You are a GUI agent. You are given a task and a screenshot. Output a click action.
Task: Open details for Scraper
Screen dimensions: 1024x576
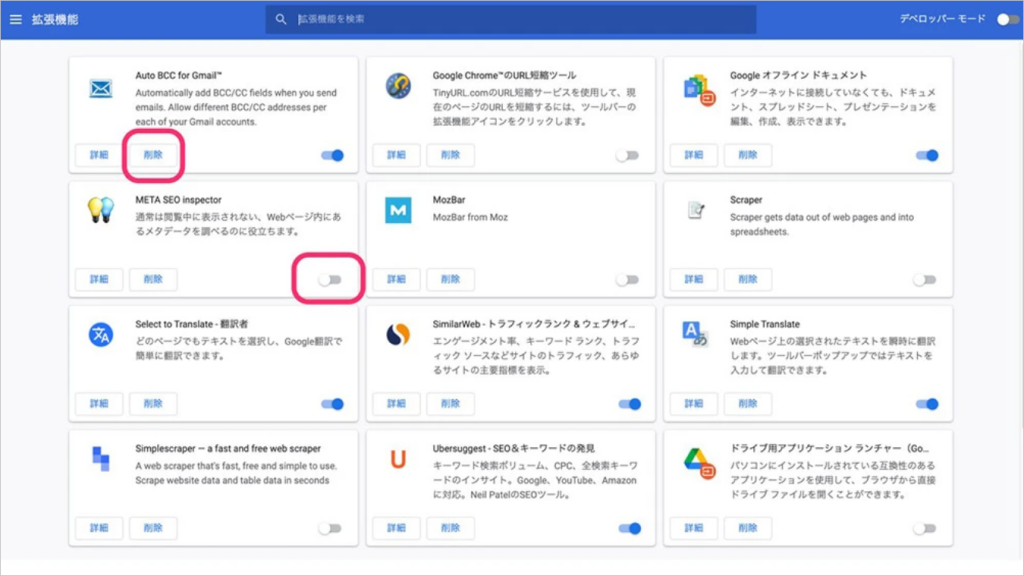(x=693, y=279)
